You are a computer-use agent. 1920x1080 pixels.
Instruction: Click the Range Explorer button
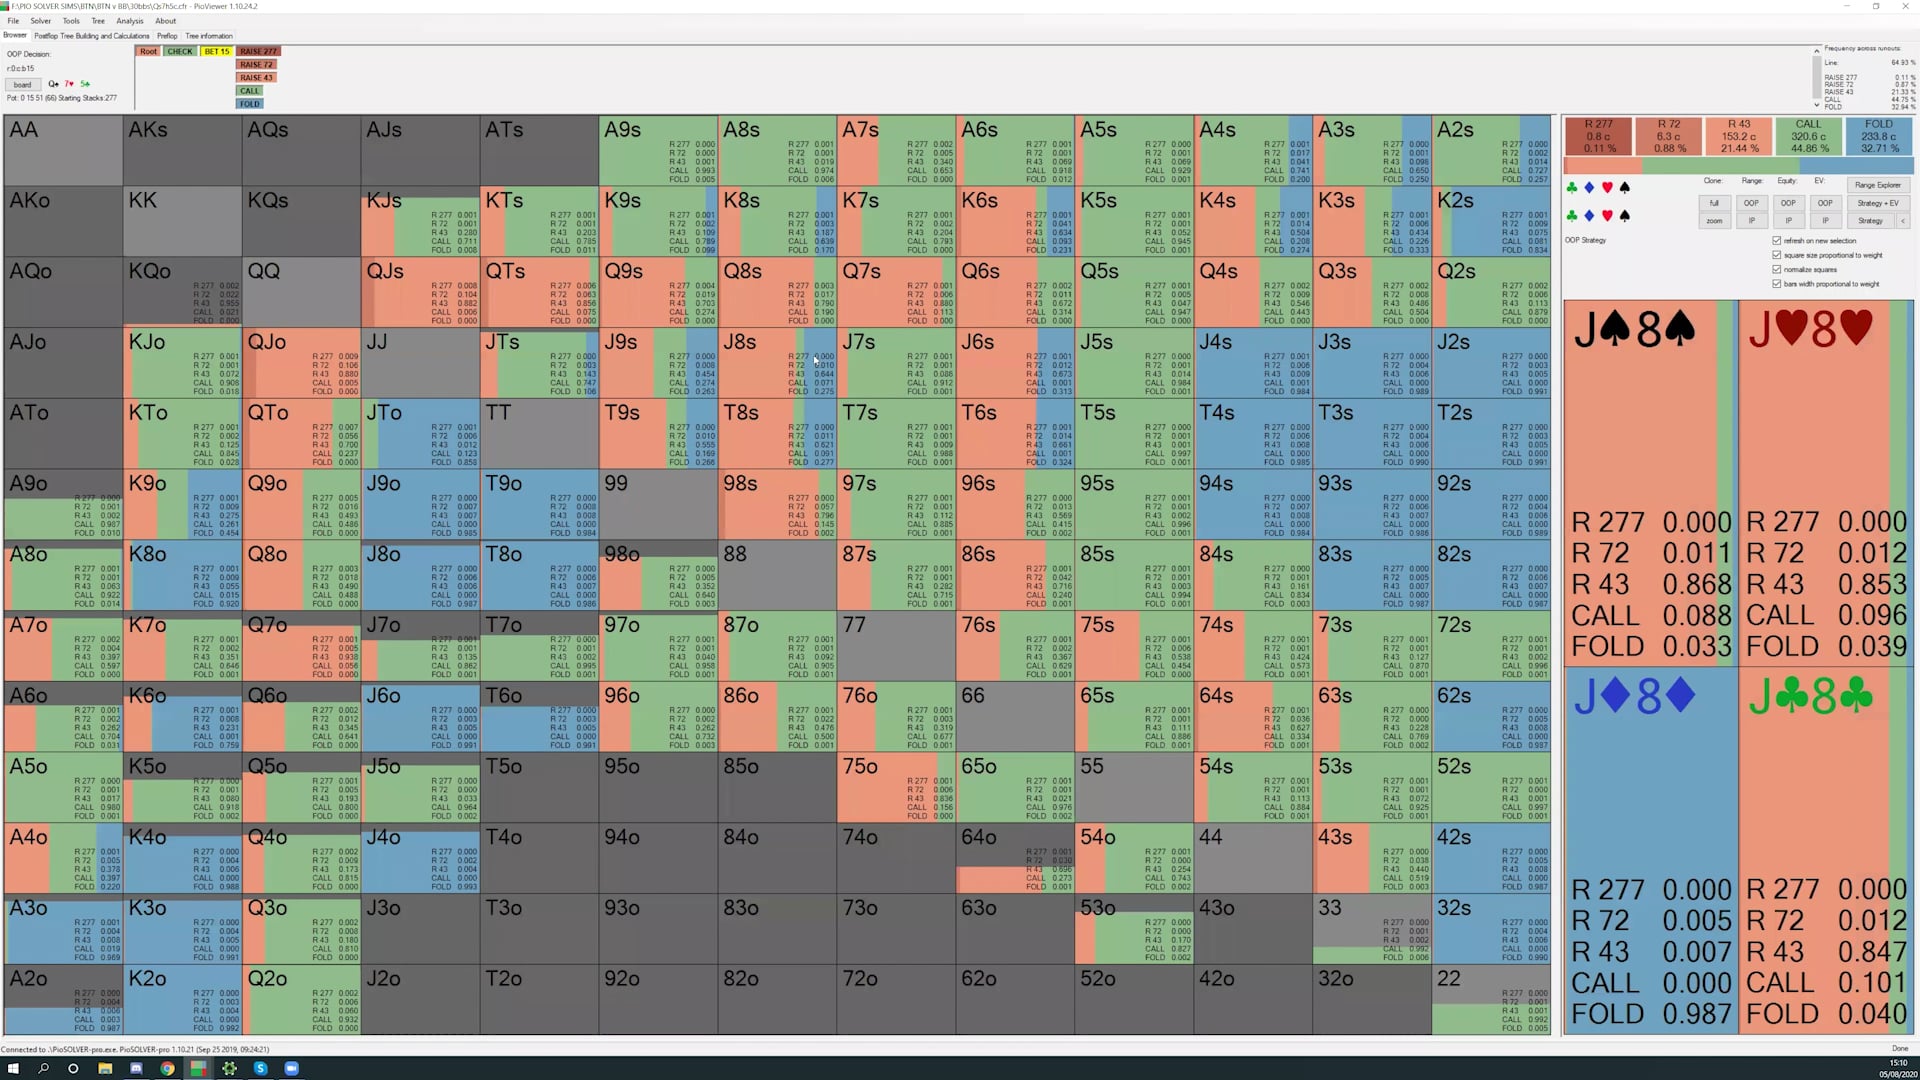tap(1878, 185)
